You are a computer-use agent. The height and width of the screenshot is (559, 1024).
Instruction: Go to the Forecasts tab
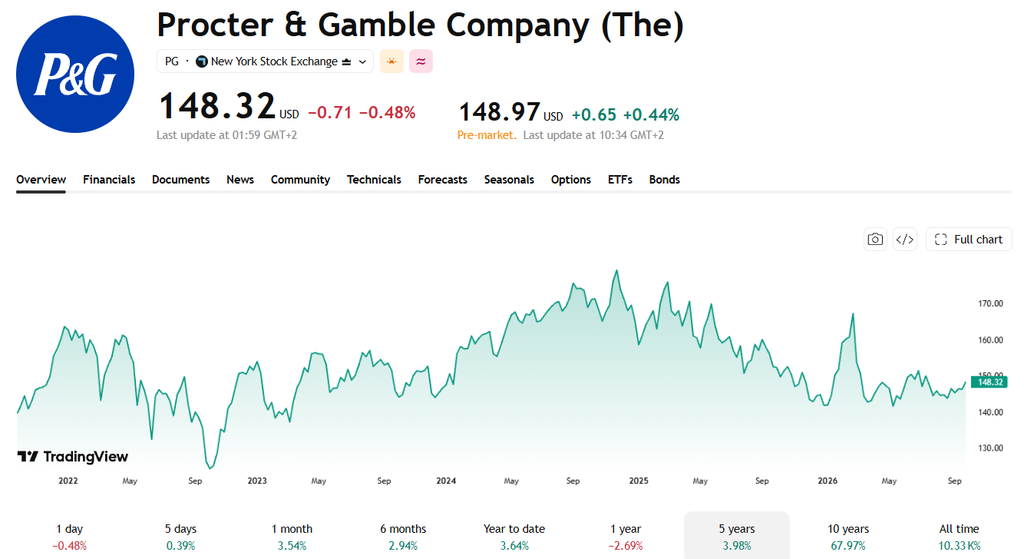[x=443, y=180]
